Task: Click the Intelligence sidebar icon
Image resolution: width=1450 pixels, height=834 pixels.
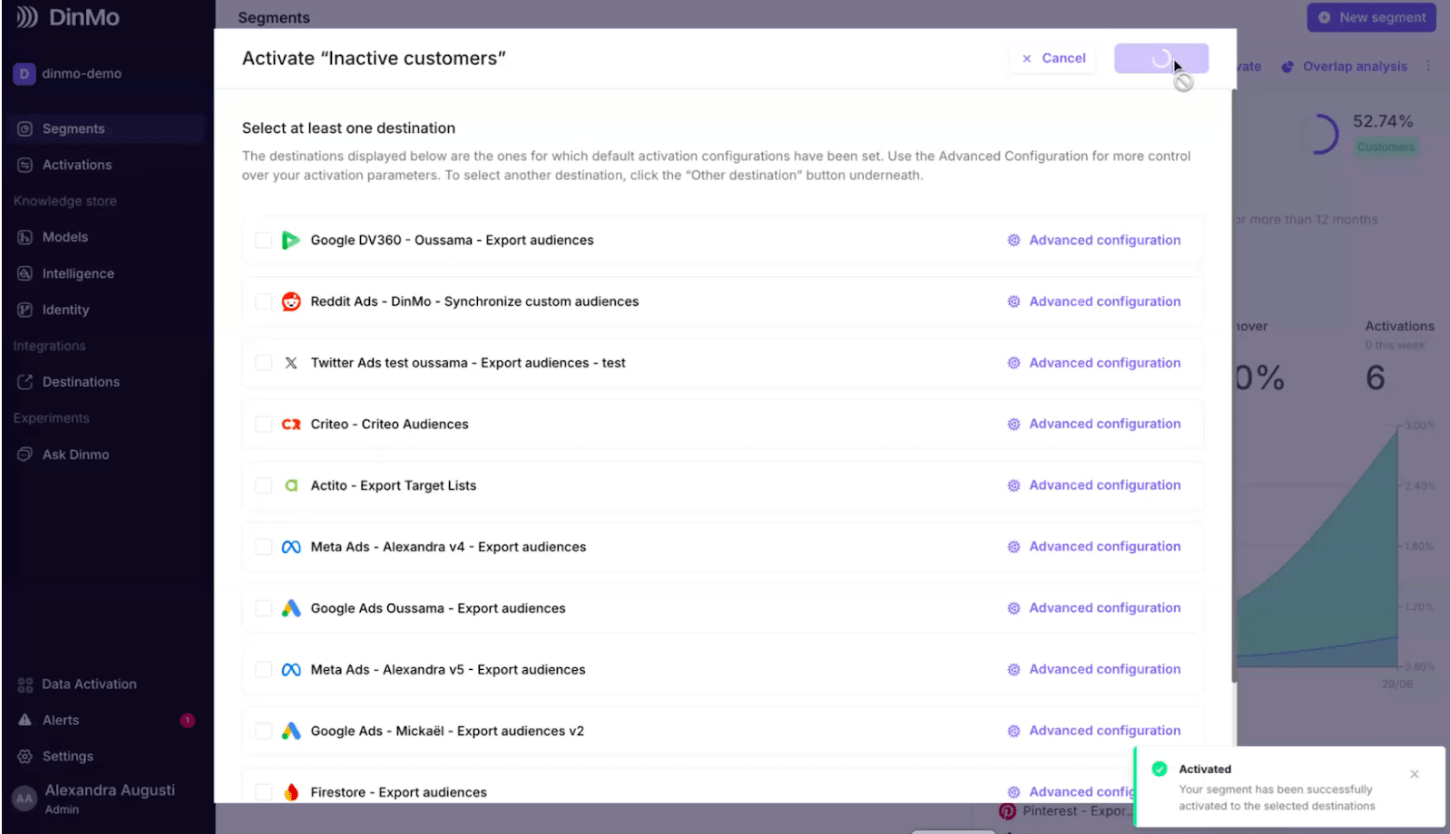Action: [25, 273]
